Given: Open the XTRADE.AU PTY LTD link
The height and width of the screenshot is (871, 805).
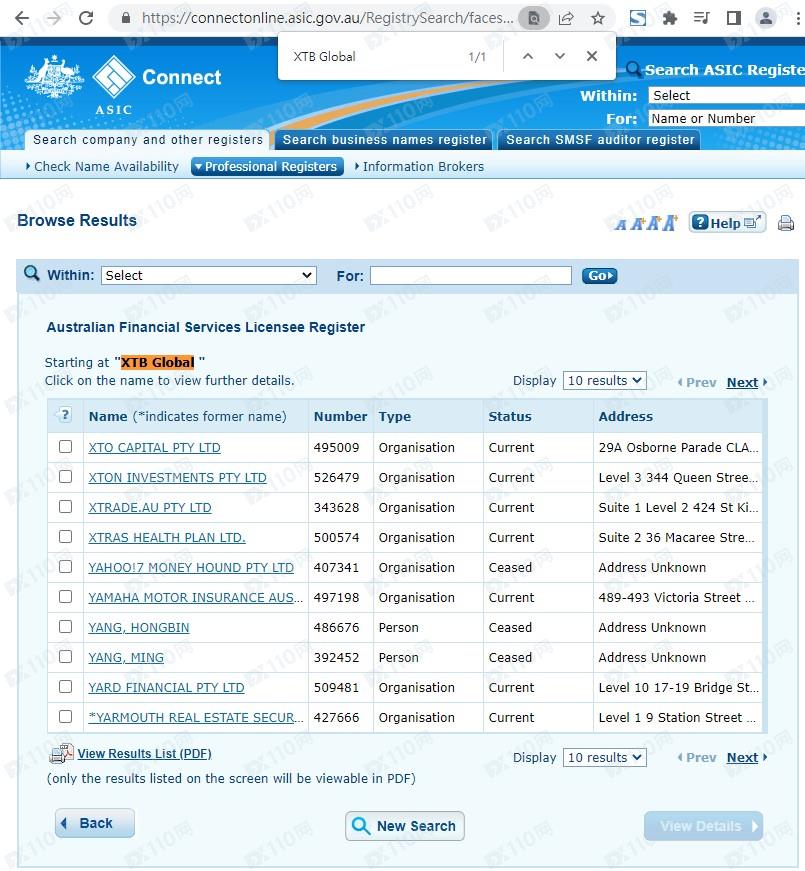Looking at the screenshot, I should coord(150,508).
